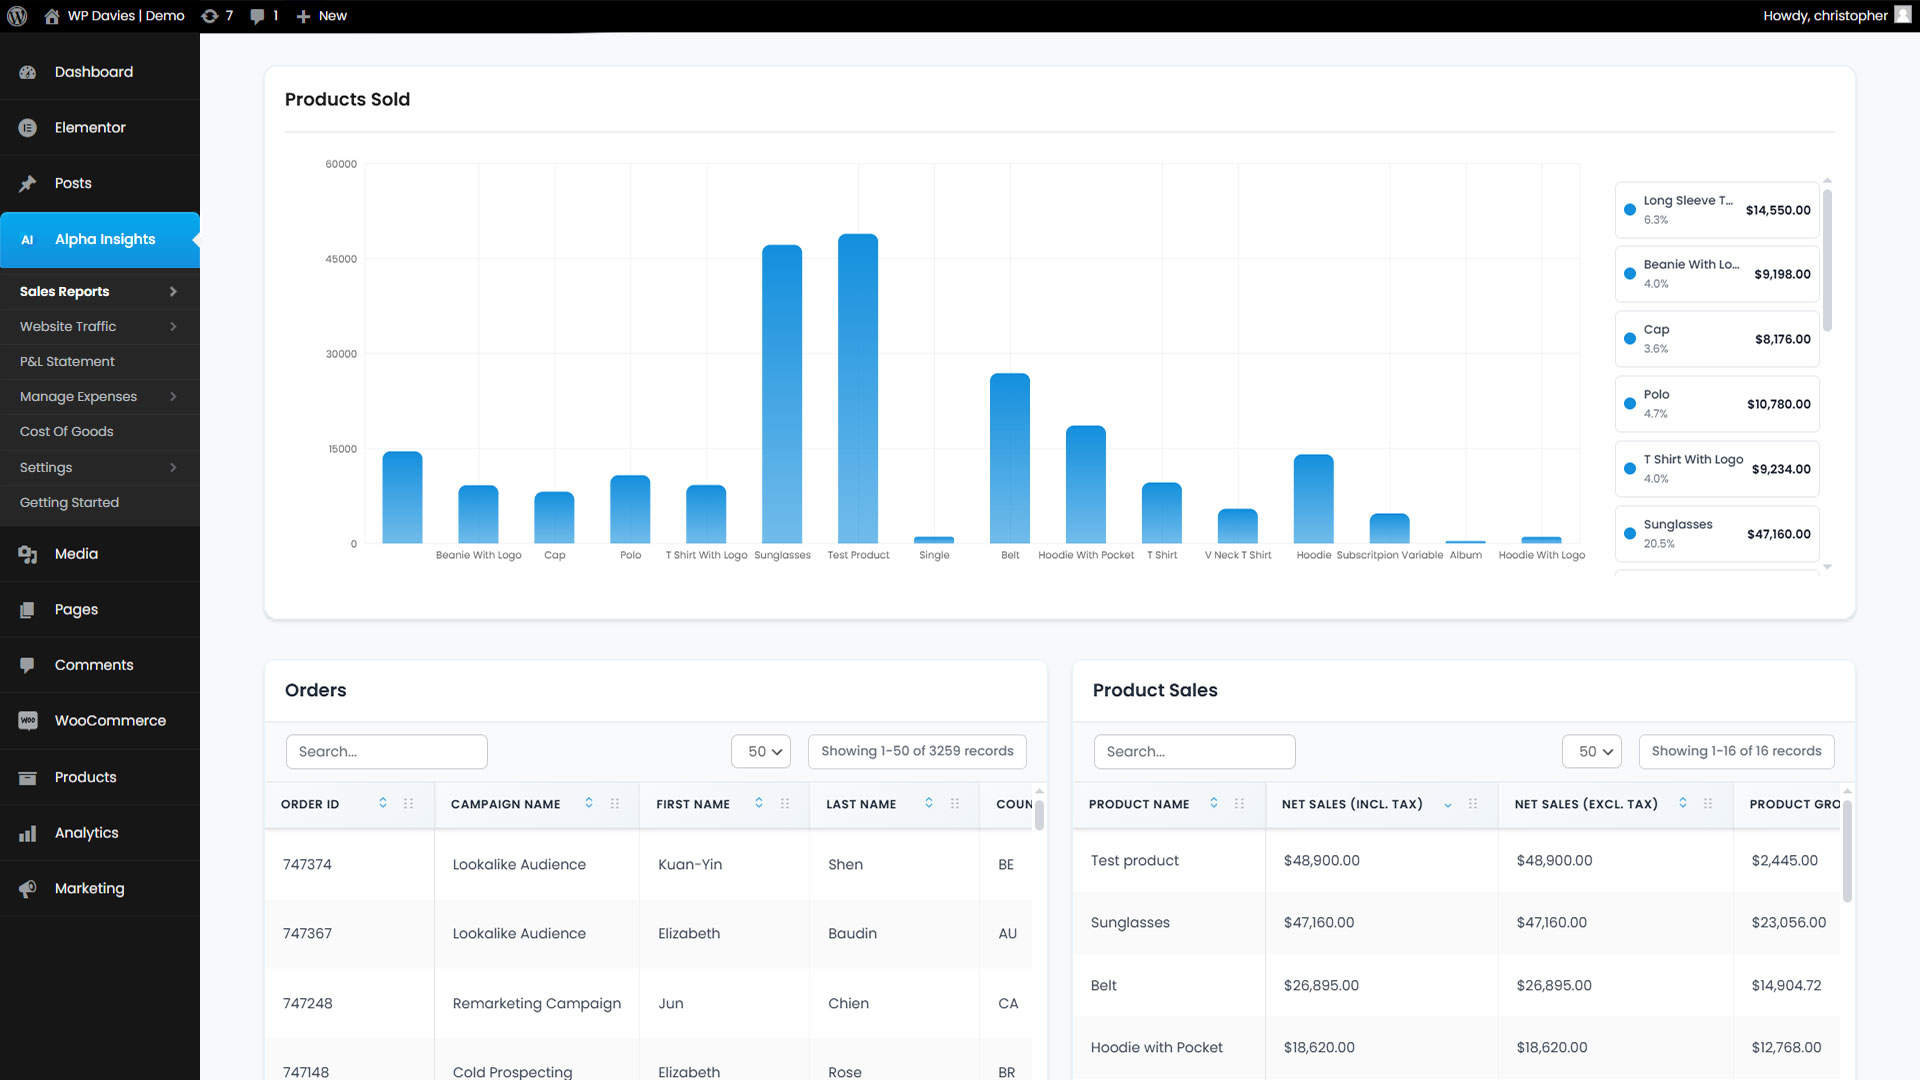1920x1080 pixels.
Task: Click drag handle icon on Order ID column
Action: tap(408, 804)
